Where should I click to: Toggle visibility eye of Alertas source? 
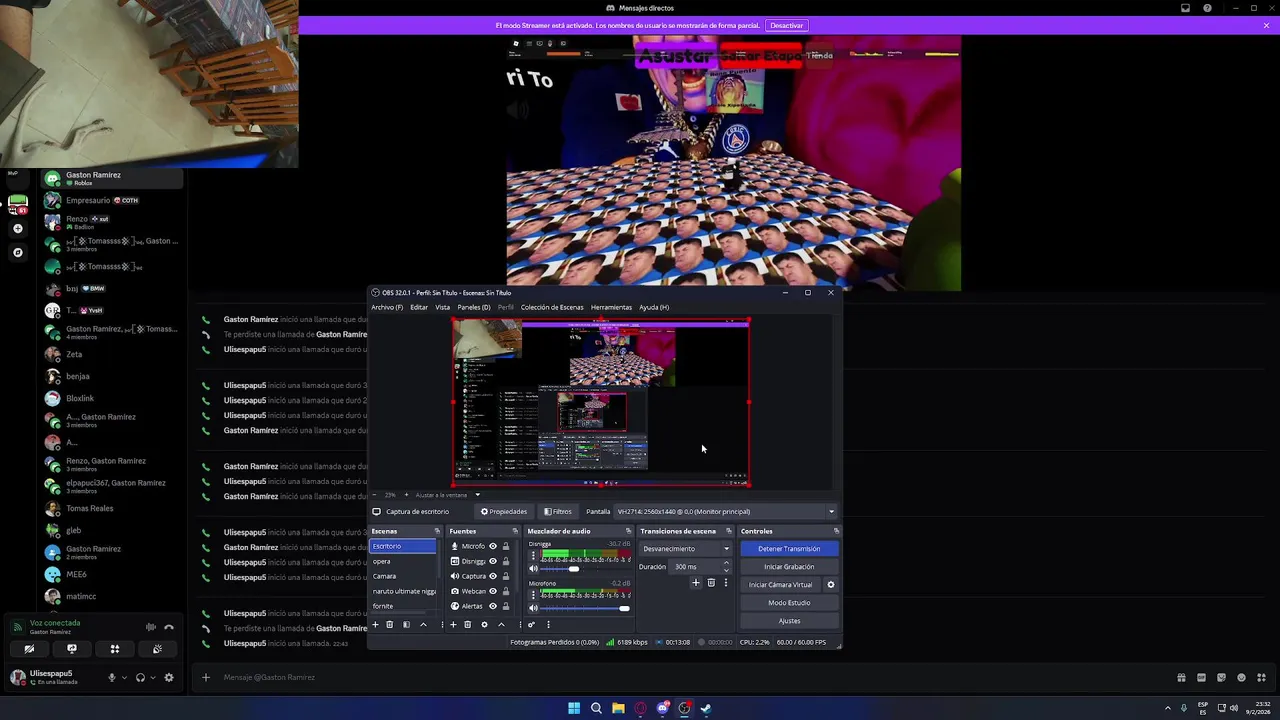coord(492,606)
